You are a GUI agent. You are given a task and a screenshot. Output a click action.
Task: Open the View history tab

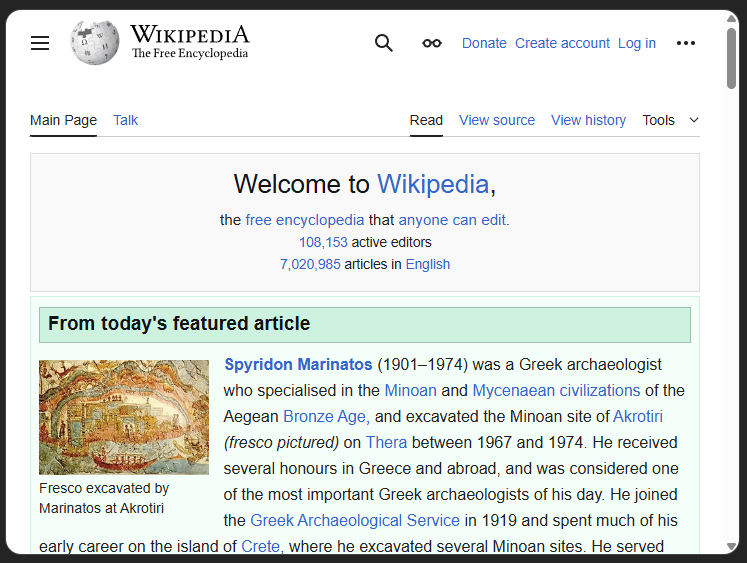[x=588, y=120]
